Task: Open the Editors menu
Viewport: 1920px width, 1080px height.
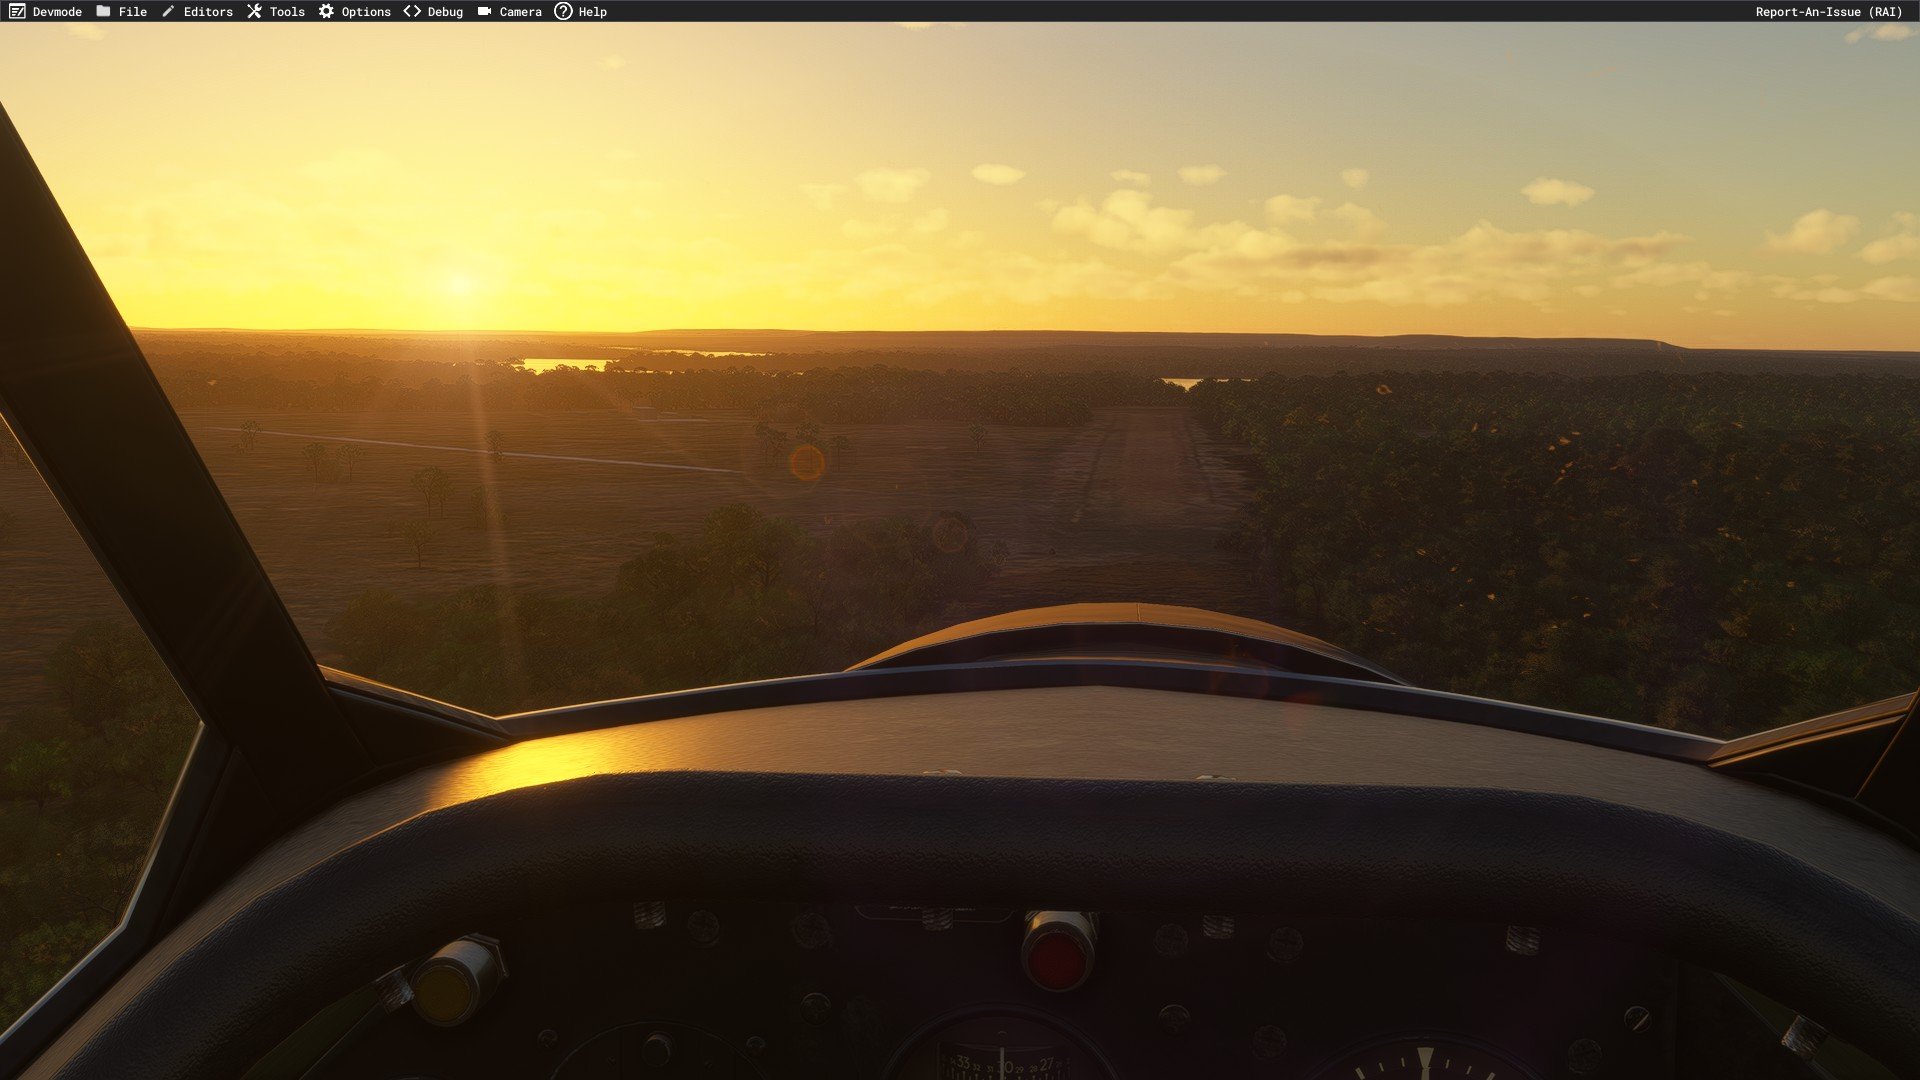Action: (x=208, y=12)
